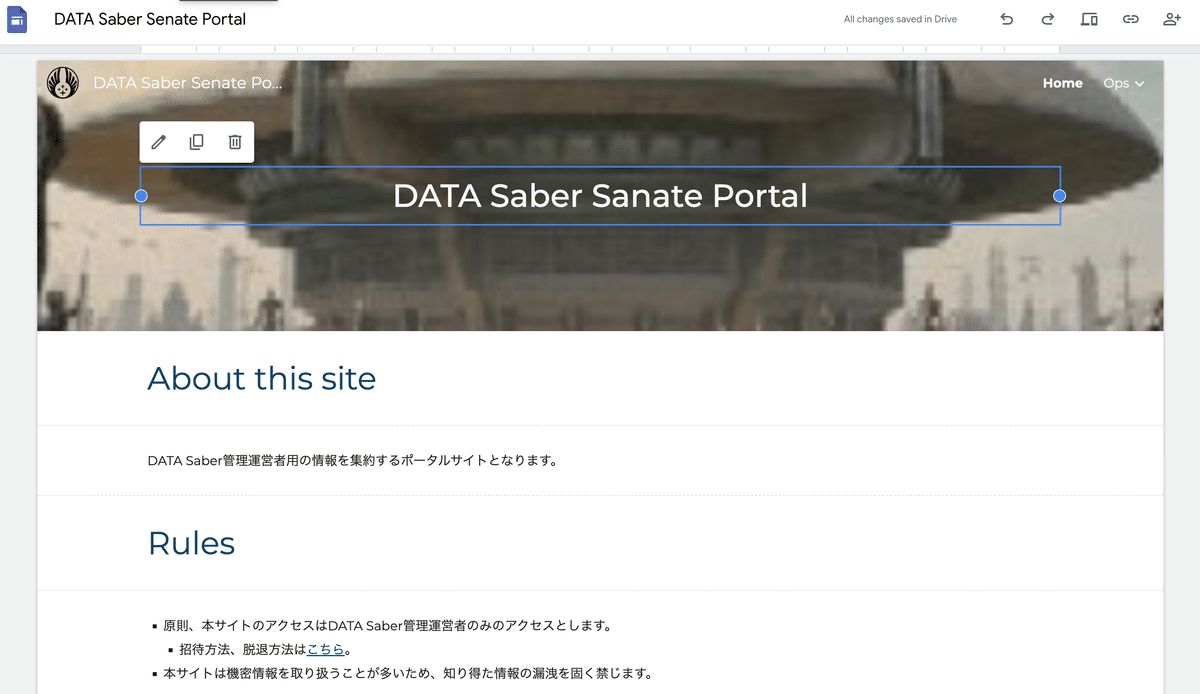Expand the Ops dropdown in navigation
Screen dimensions: 1200x694
click(x=1123, y=83)
